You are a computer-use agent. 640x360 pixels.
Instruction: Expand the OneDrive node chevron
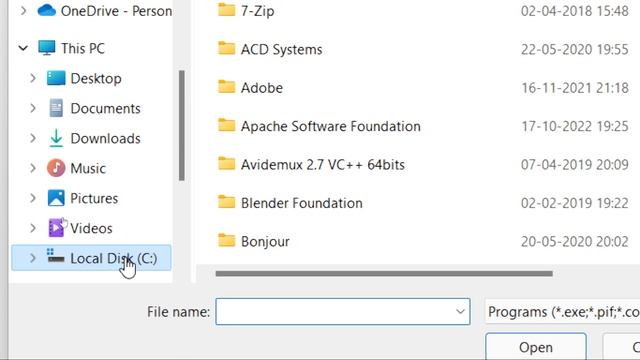click(23, 11)
